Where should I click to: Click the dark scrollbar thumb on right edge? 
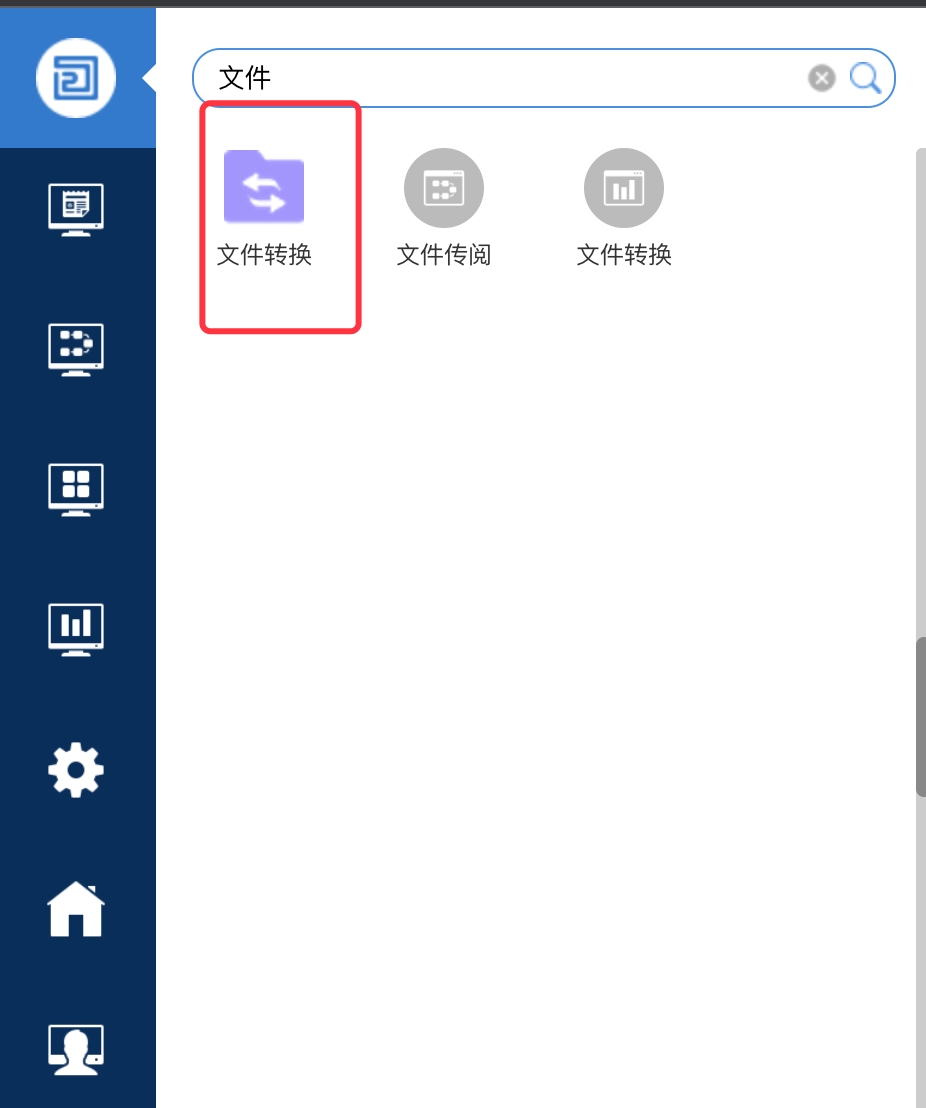tap(921, 717)
